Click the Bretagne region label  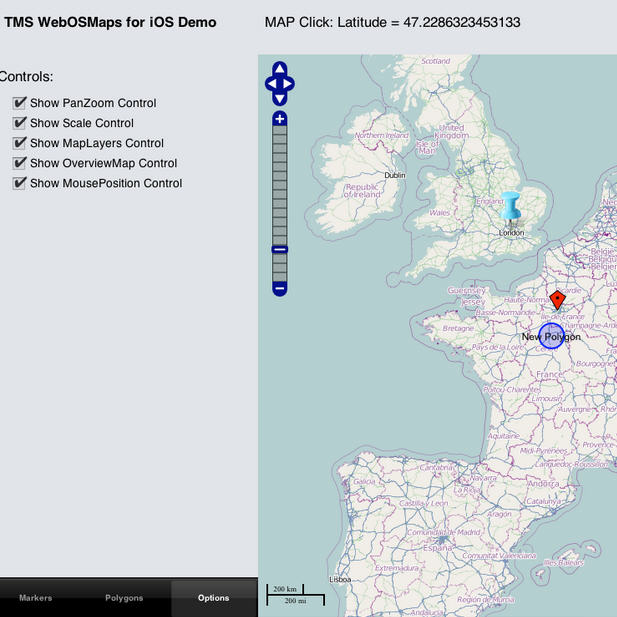coord(458,328)
